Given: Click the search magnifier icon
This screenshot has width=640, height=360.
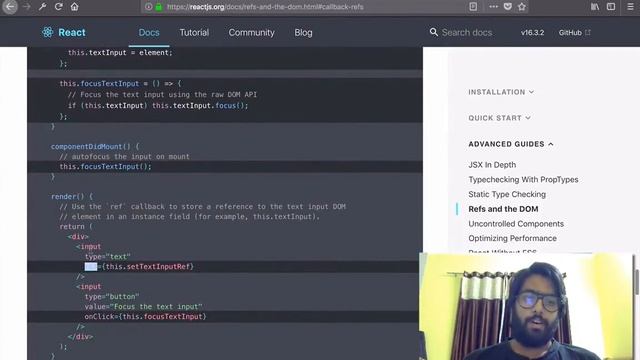Looking at the screenshot, I should coord(433,32).
